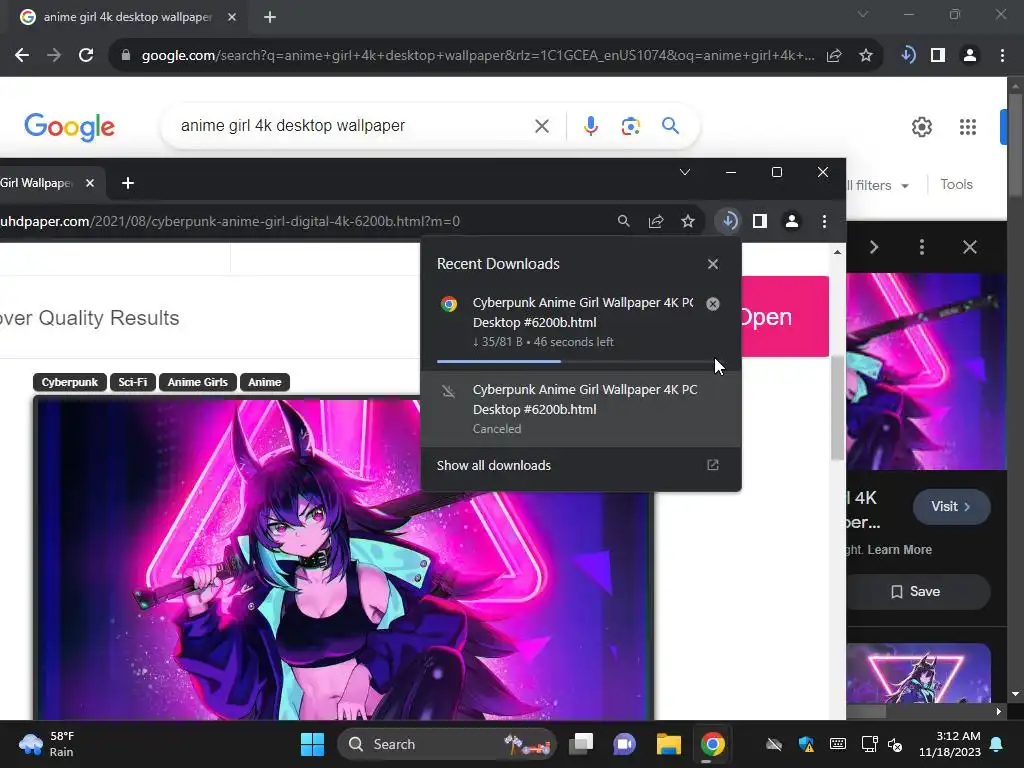This screenshot has height=768, width=1024.
Task: Start voice search with microphone icon
Action: (x=590, y=125)
